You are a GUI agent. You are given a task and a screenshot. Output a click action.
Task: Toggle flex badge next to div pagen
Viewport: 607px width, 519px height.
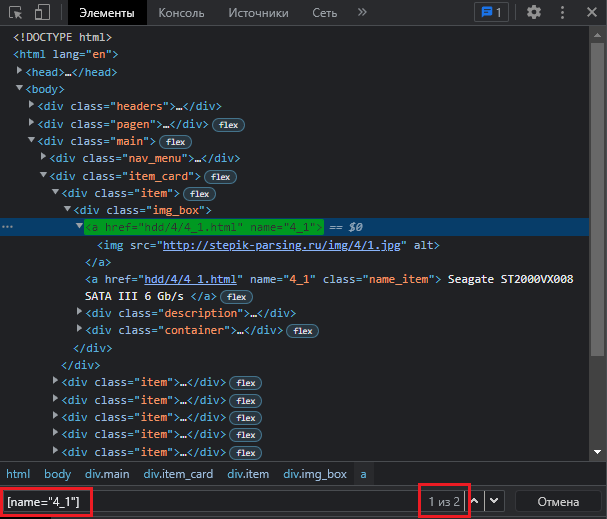click(227, 125)
